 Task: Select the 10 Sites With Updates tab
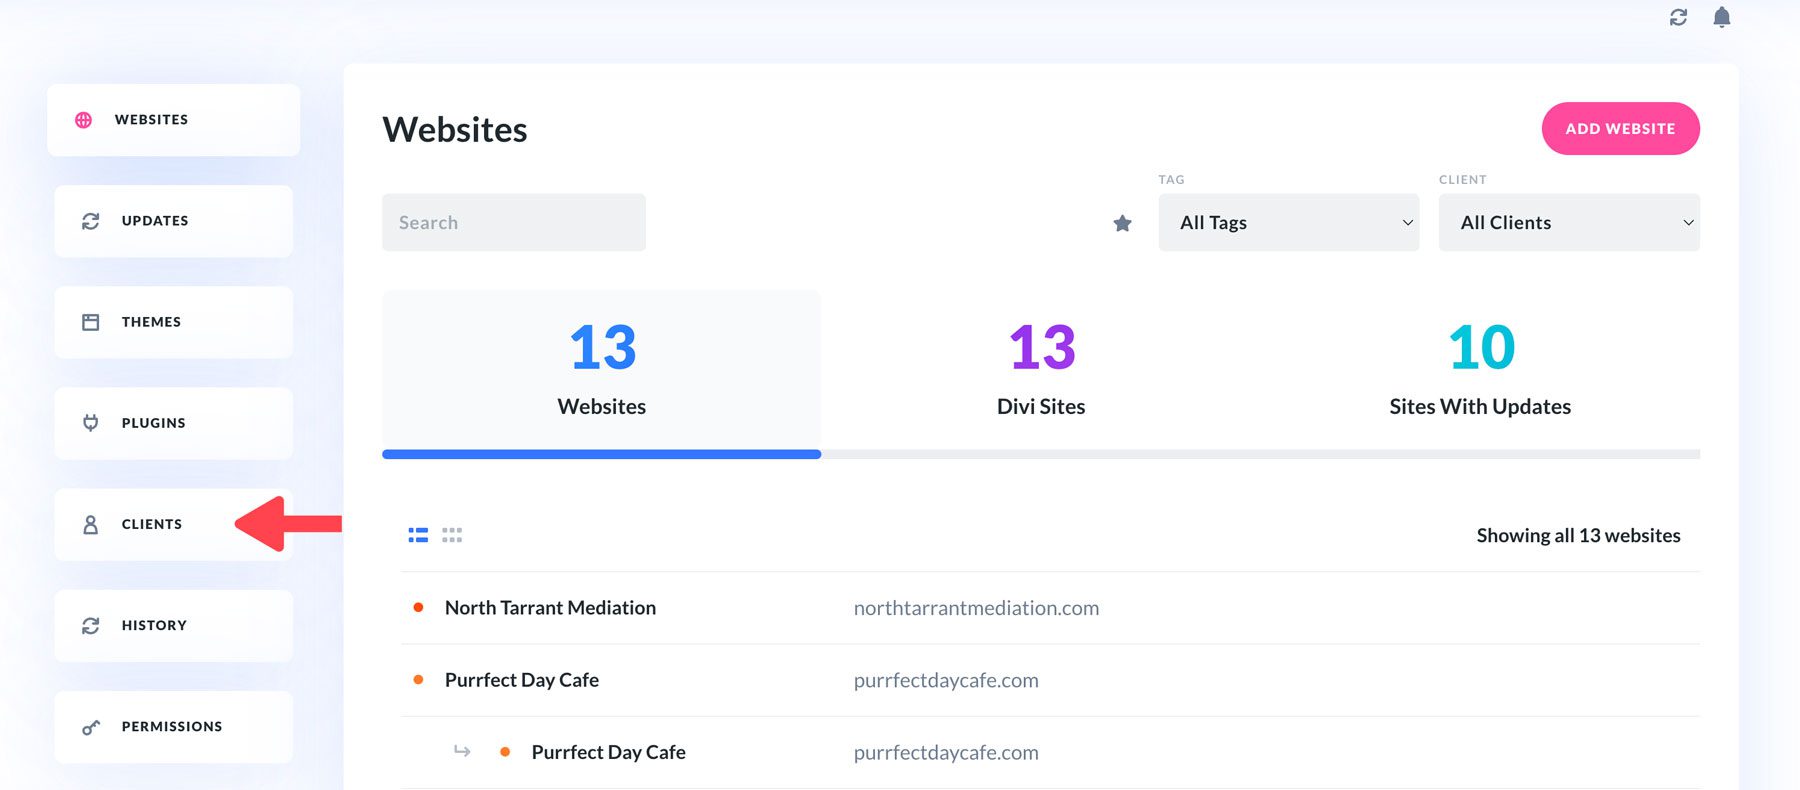tap(1479, 370)
